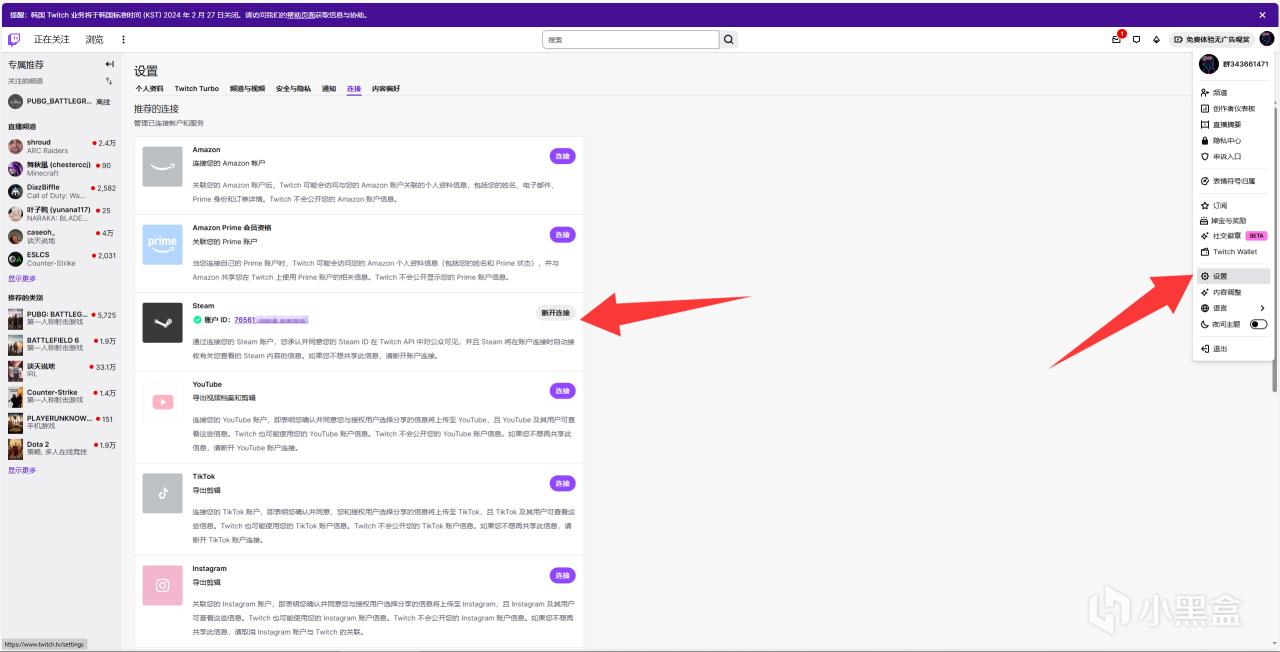Viewport: 1280px width, 652px height.
Task: Open 创作者仪表板 in user menu
Action: (1234, 108)
